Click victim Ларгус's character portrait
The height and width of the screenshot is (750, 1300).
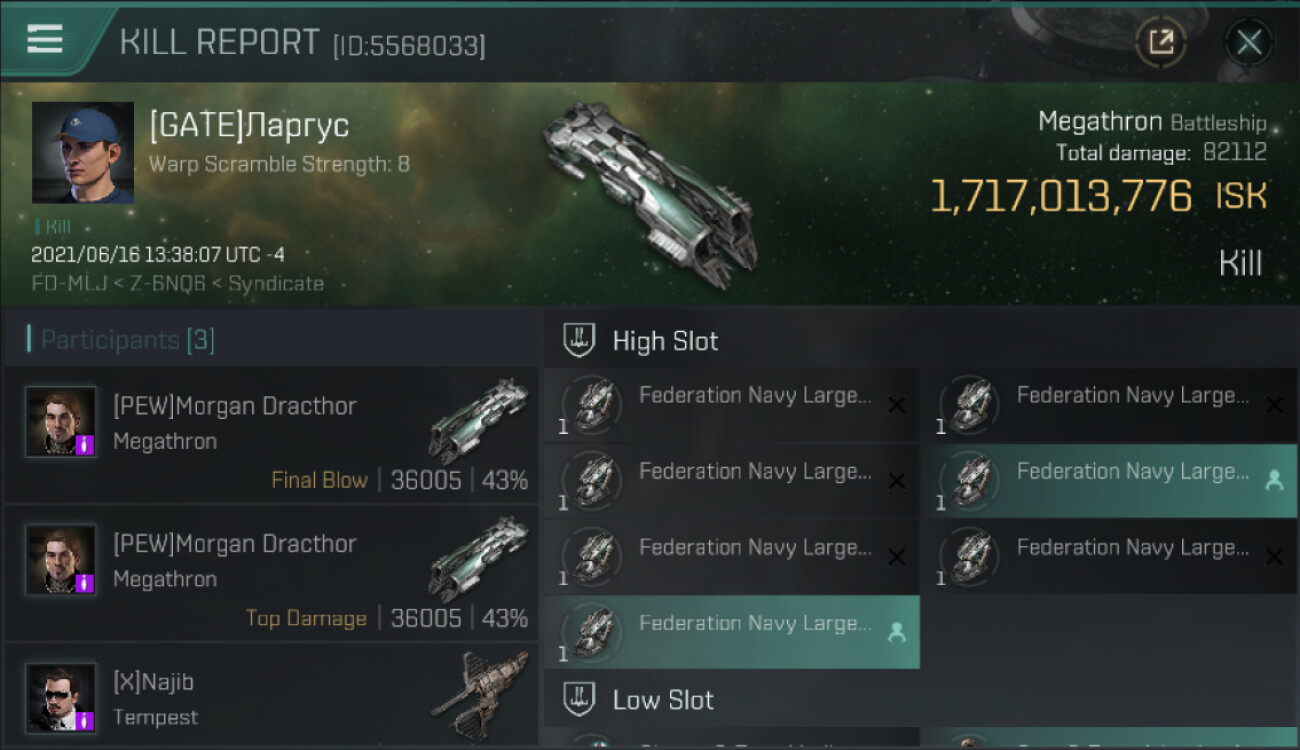point(83,152)
